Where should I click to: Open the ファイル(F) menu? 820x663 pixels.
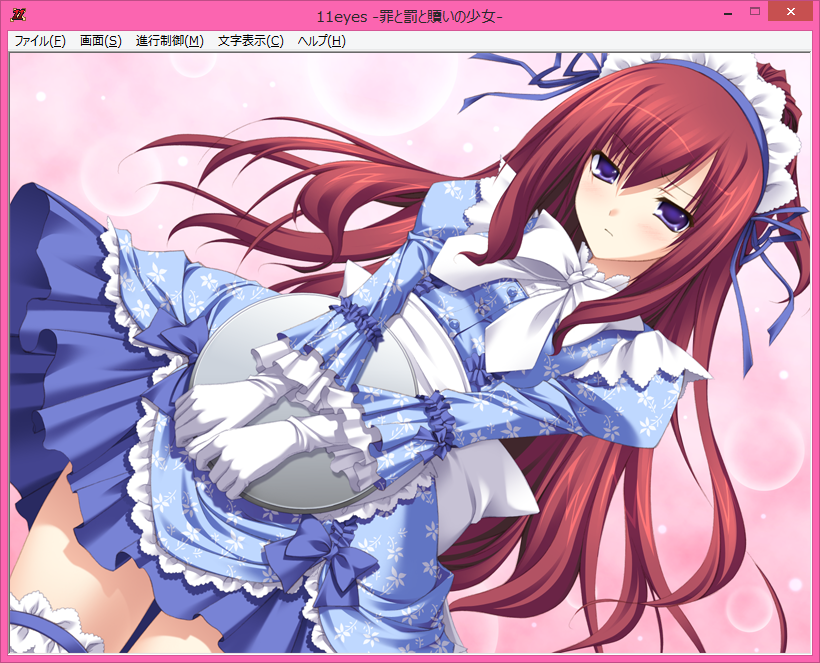coord(40,41)
